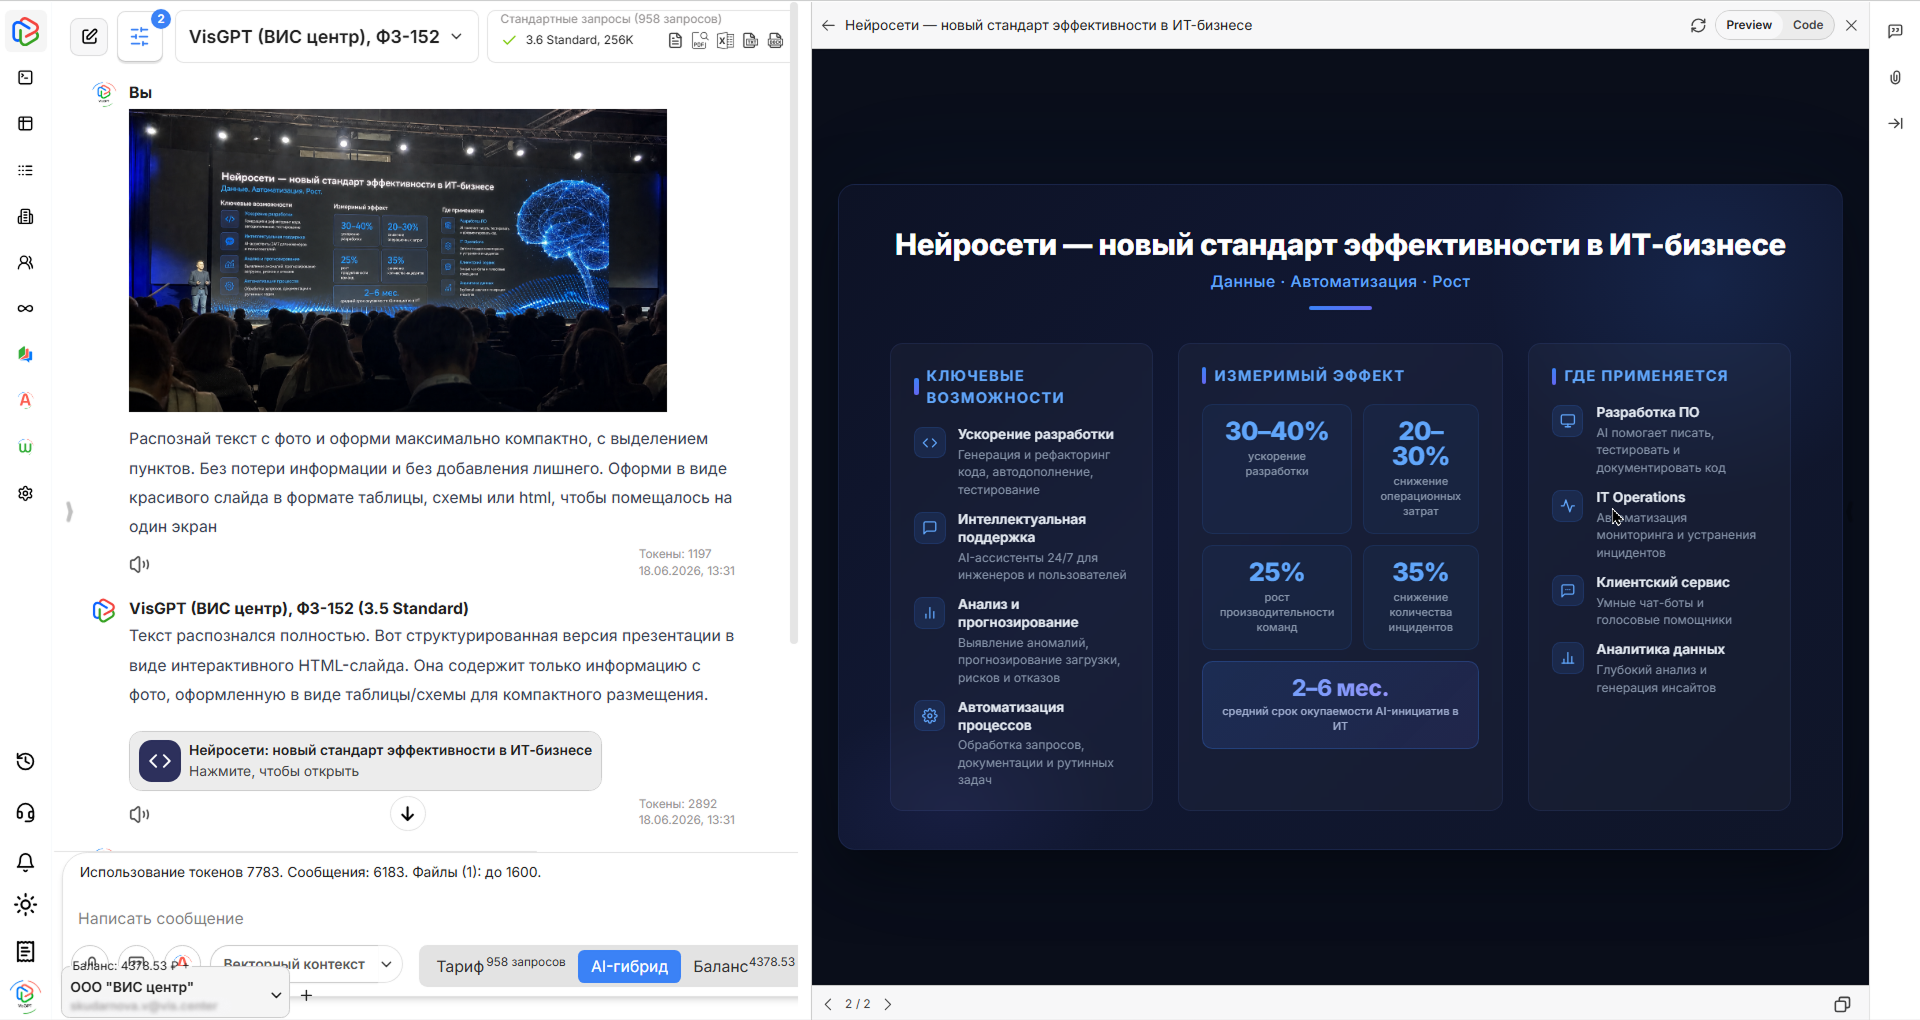Play audio of the user's message

[x=139, y=565]
